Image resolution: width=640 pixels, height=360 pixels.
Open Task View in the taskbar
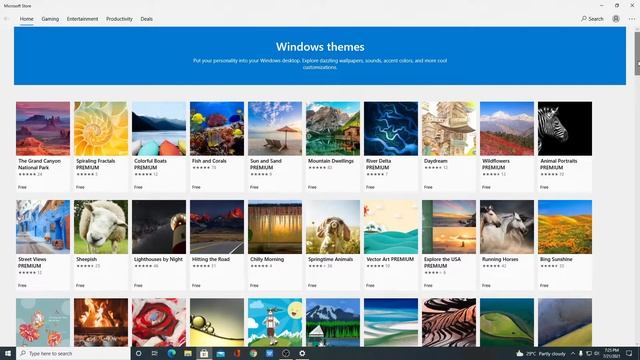(x=155, y=353)
